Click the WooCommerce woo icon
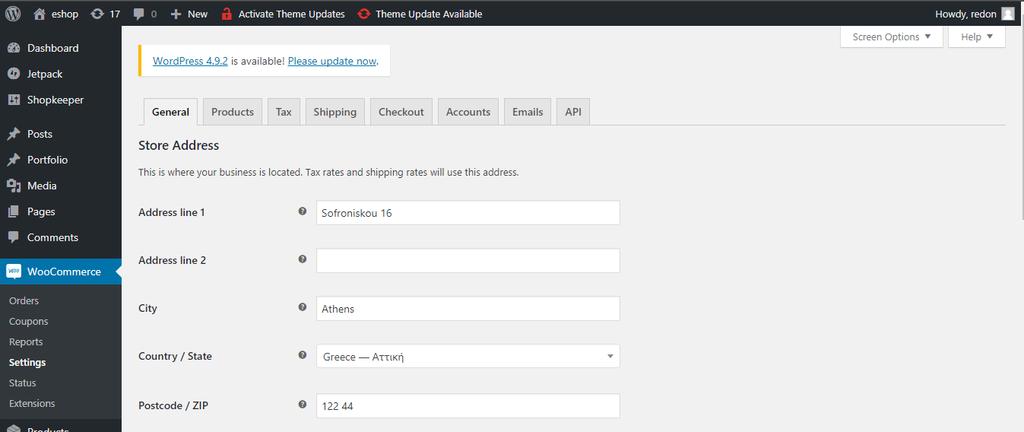This screenshot has width=1024, height=432. tap(14, 271)
